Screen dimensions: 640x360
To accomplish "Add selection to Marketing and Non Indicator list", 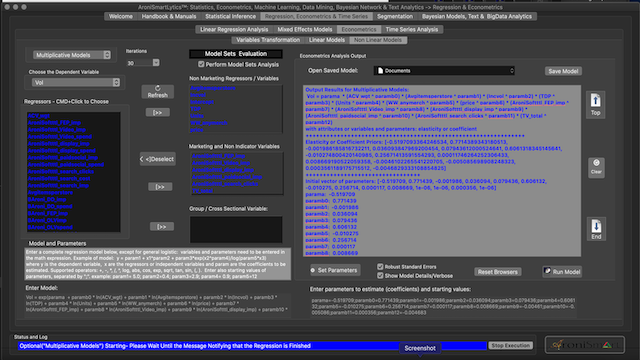I will [x=160, y=187].
